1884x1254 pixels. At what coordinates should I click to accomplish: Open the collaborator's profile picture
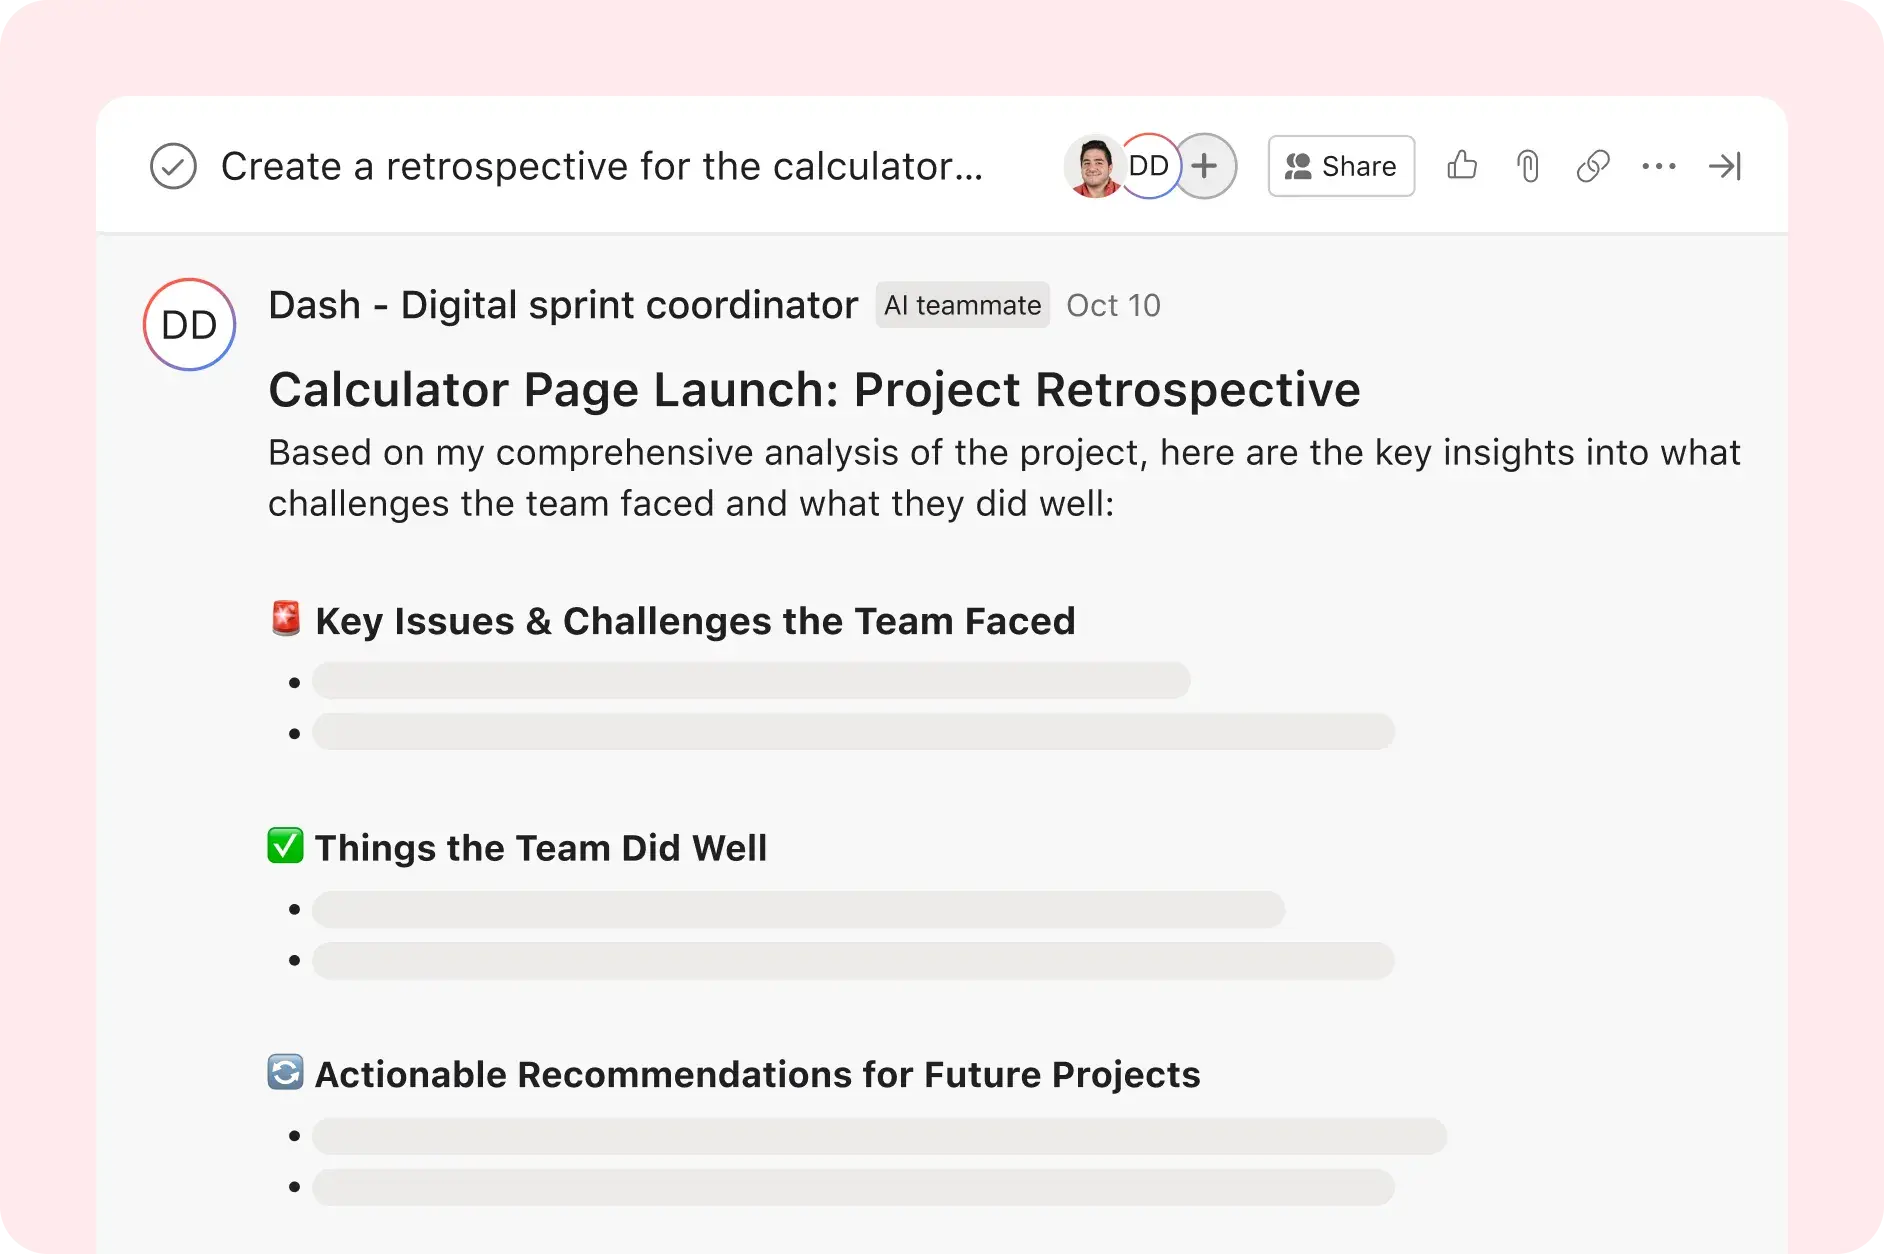pos(1097,166)
